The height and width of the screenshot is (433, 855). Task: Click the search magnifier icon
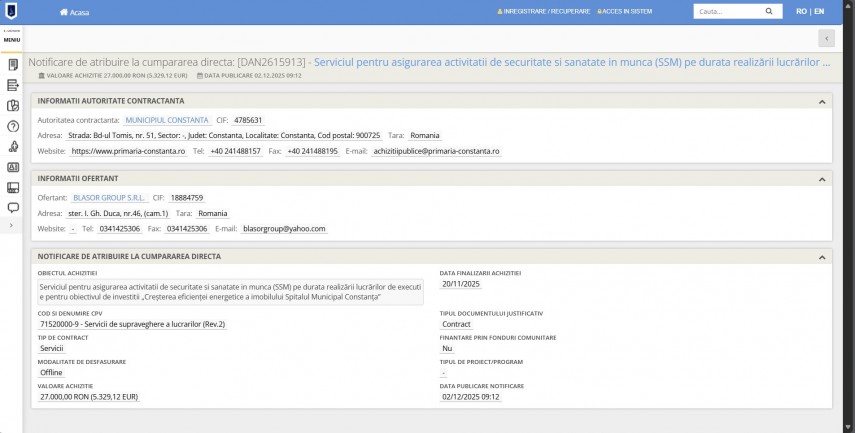tap(768, 12)
